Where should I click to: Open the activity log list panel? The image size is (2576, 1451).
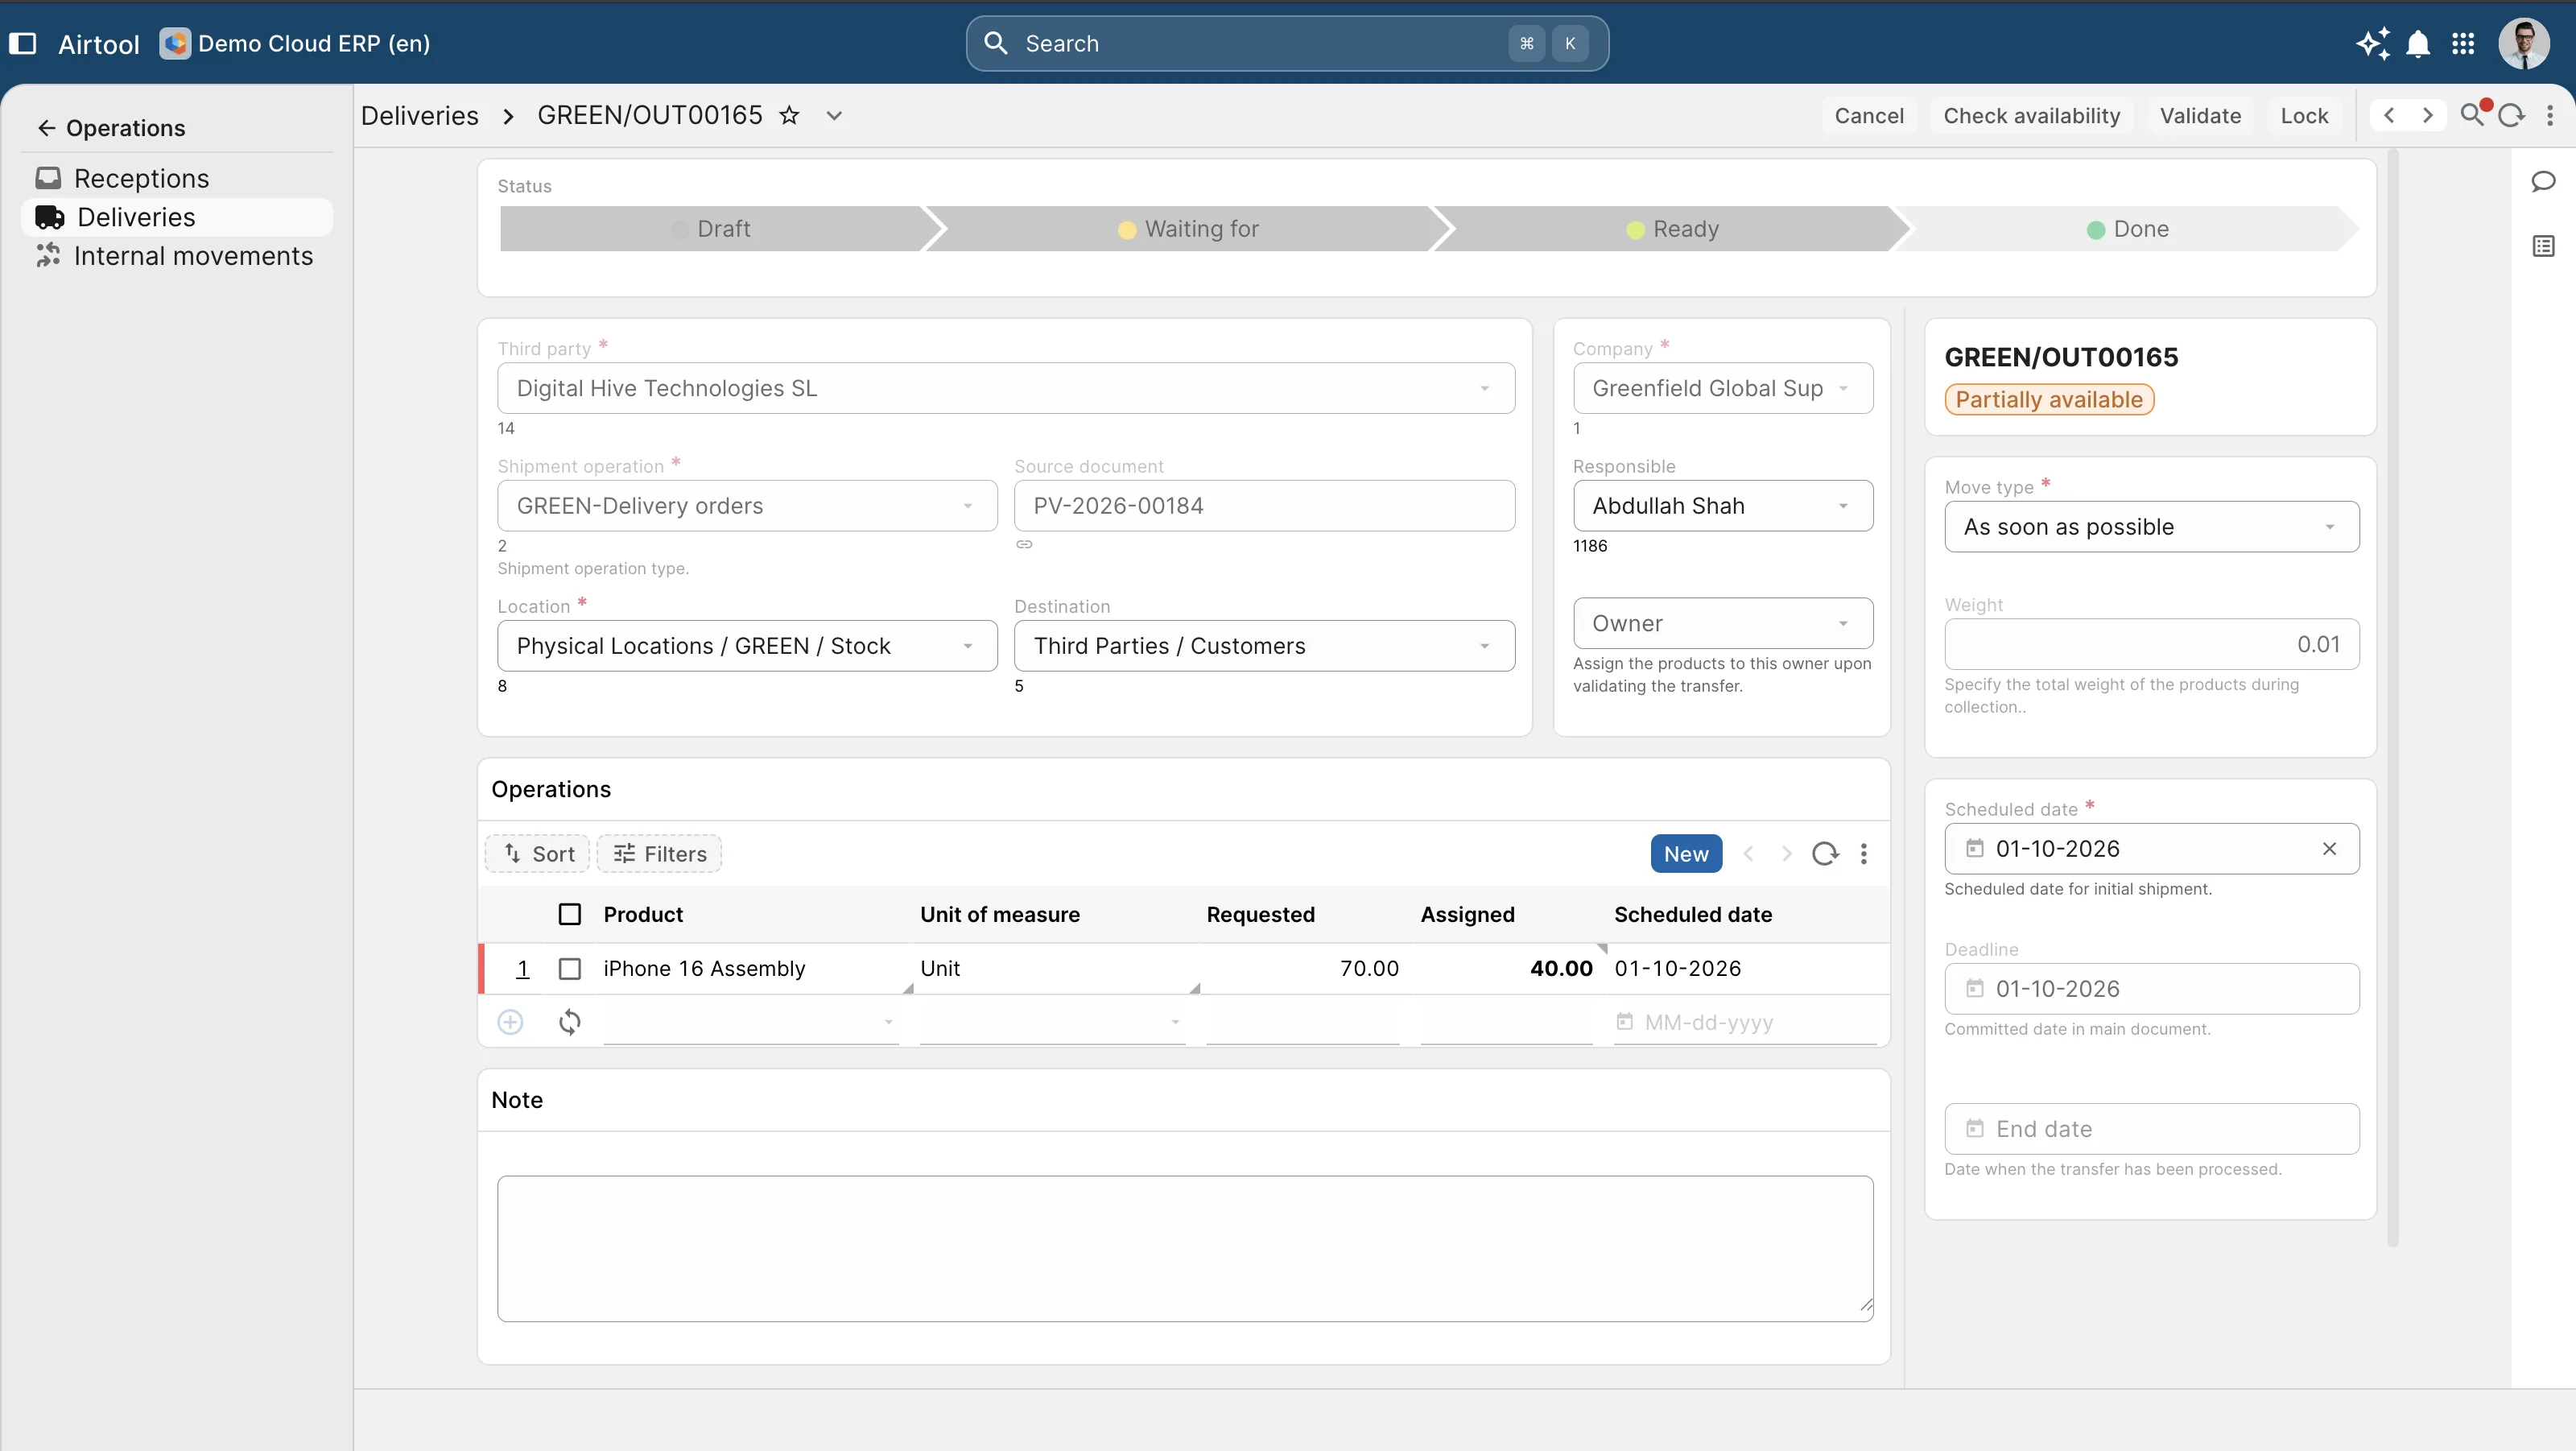point(2543,246)
